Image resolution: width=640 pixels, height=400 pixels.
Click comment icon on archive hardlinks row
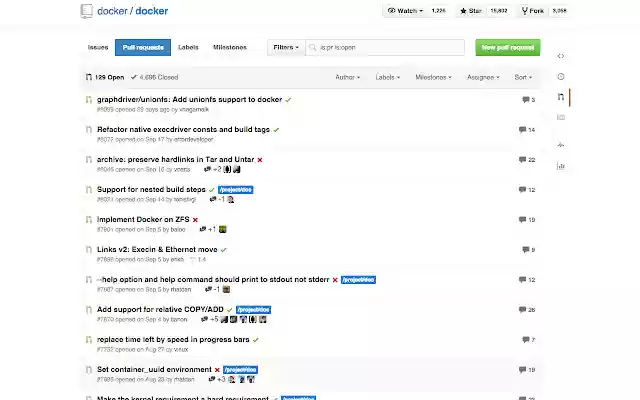[522, 160]
